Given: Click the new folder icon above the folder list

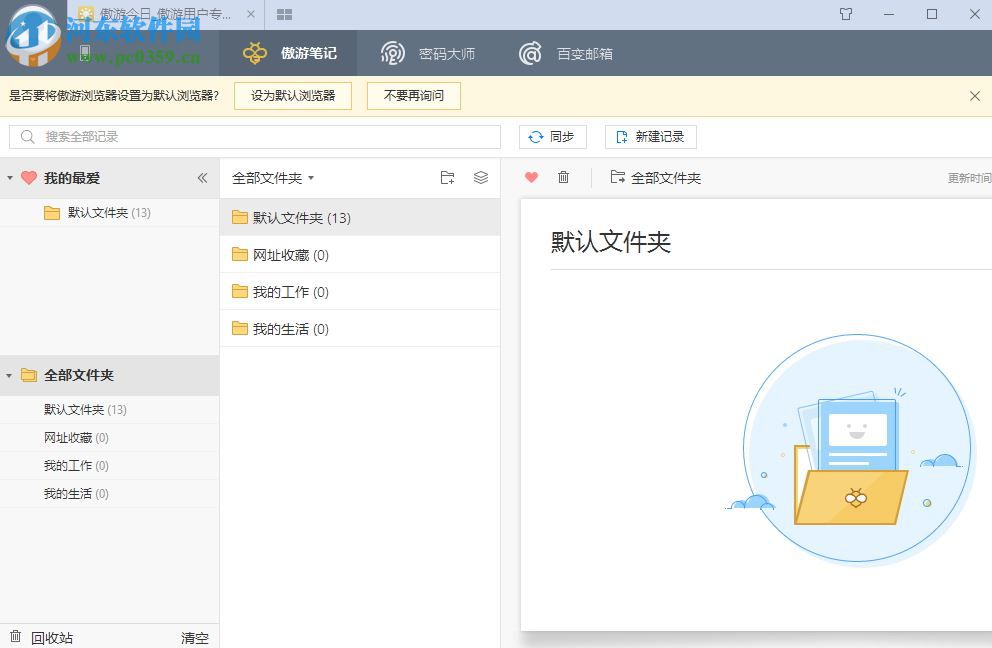Looking at the screenshot, I should 447,177.
